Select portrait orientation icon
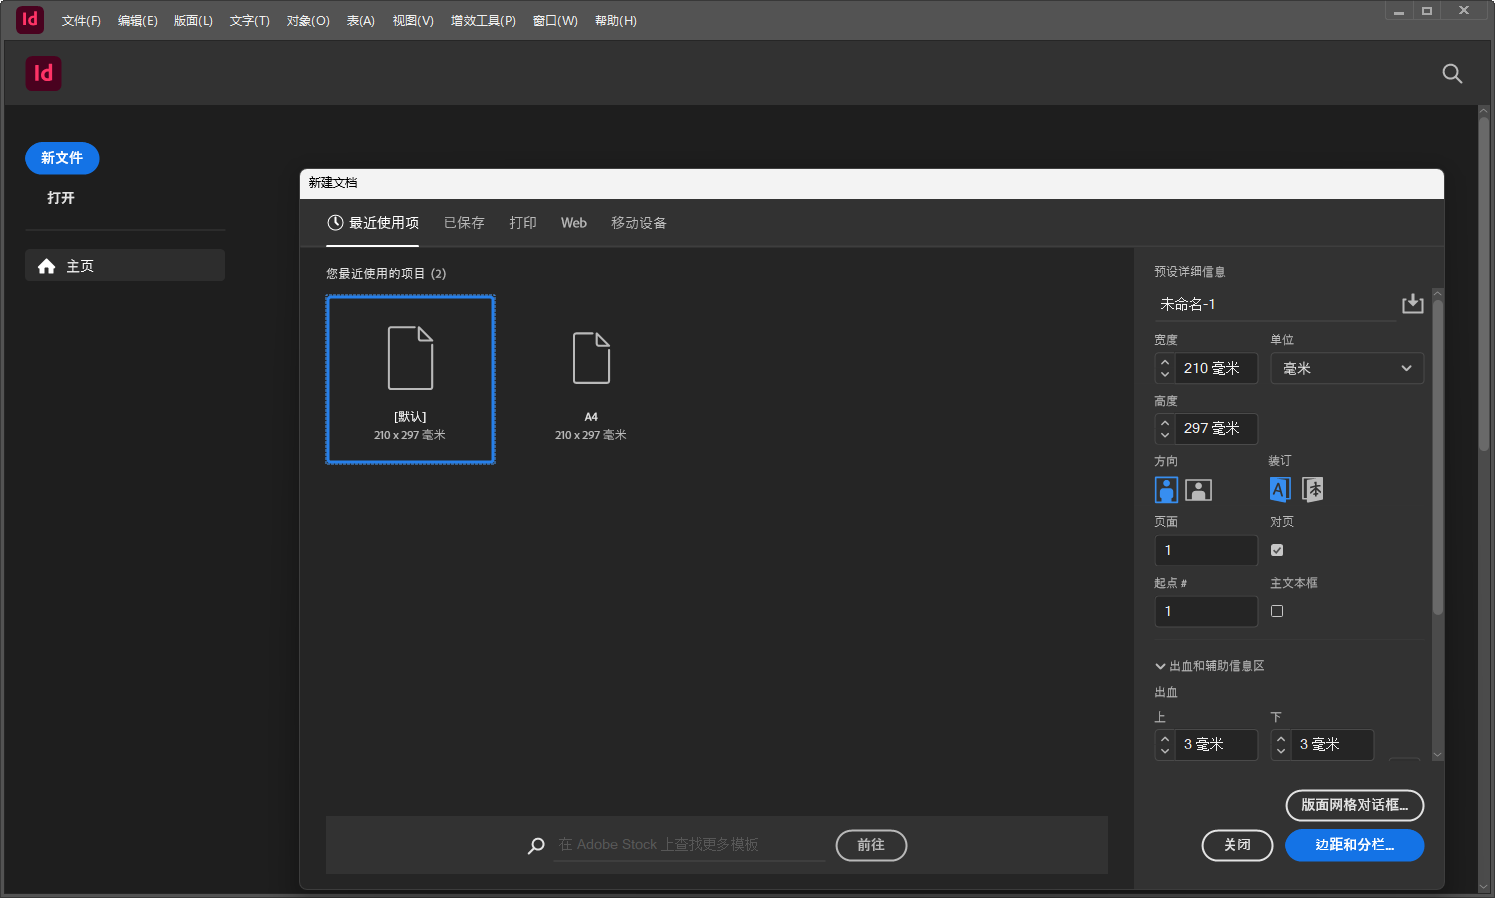Viewport: 1495px width, 898px height. (x=1166, y=489)
